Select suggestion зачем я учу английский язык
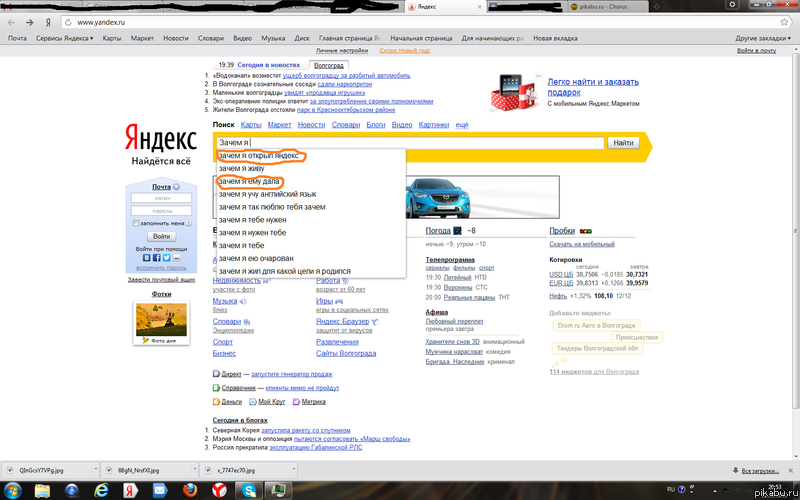800x500 pixels. coord(311,194)
